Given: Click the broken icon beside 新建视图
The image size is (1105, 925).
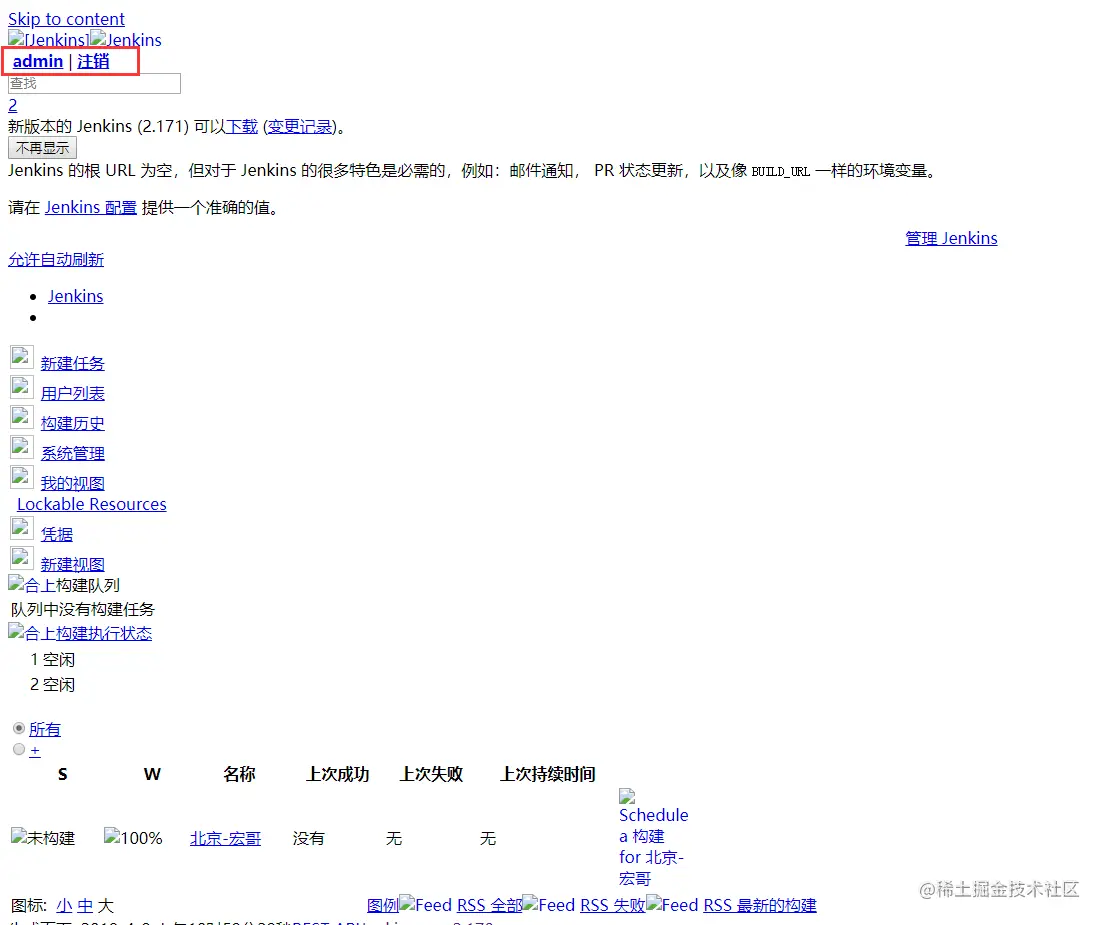Looking at the screenshot, I should click(22, 559).
